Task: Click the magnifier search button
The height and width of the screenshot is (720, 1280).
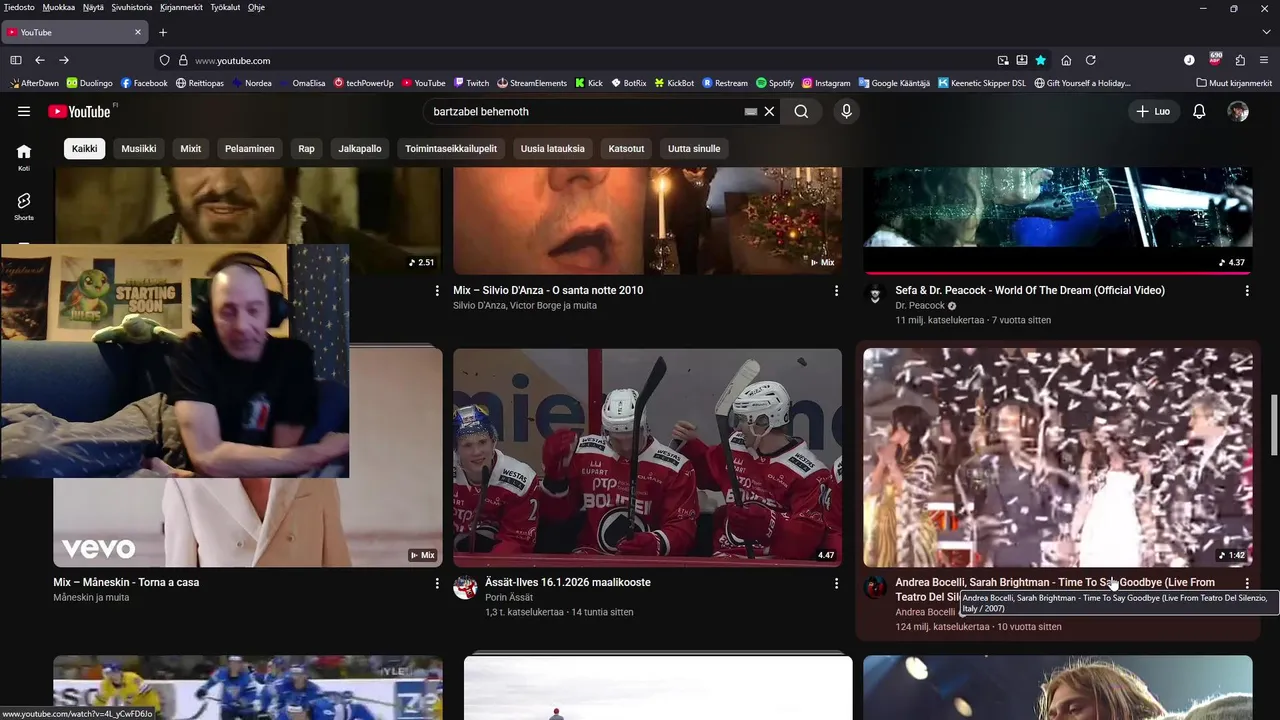Action: click(x=801, y=112)
